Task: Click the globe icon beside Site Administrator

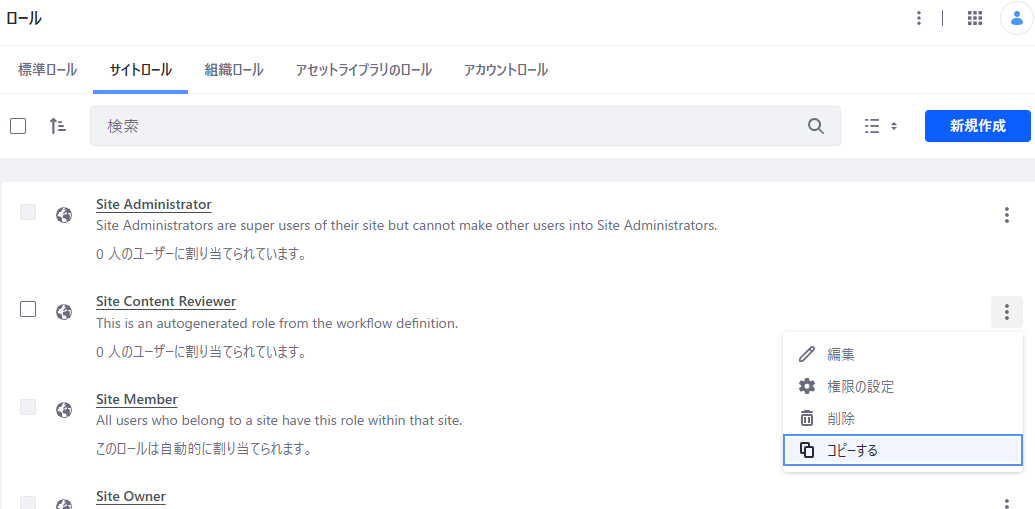Action: click(x=64, y=214)
